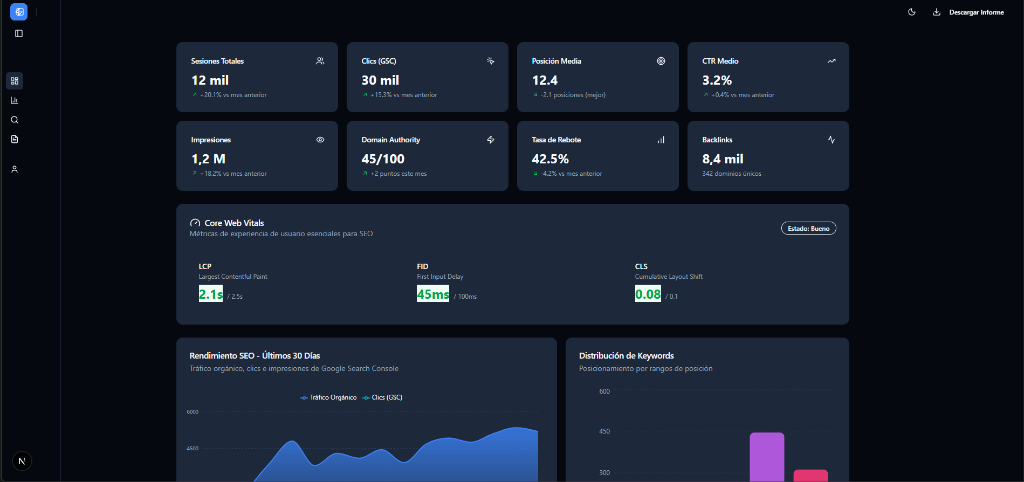Click the lightning icon on Domain Authority card
Image resolution: width=1024 pixels, height=482 pixels.
(491, 140)
